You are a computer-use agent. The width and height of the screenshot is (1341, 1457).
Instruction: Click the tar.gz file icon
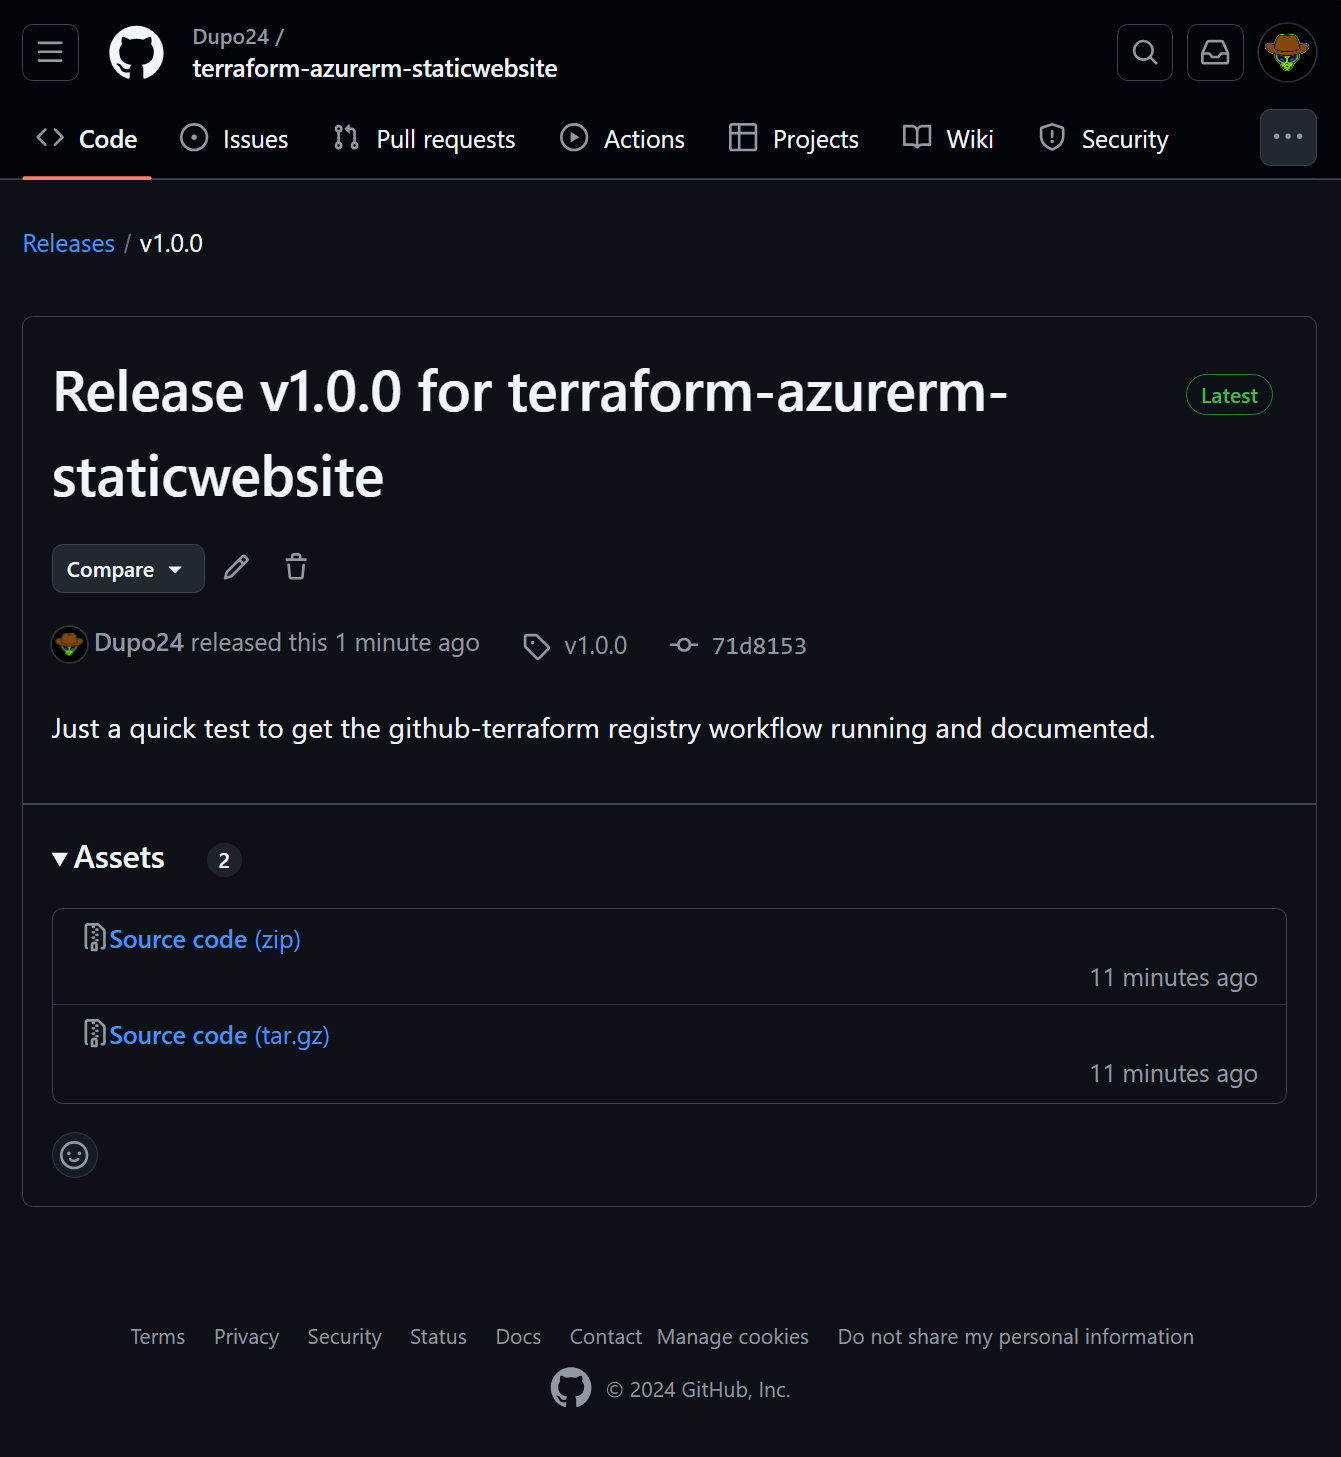pyautogui.click(x=95, y=1033)
